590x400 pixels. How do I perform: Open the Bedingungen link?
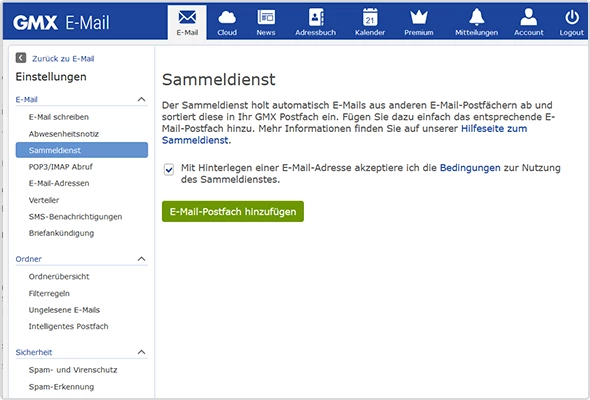pos(470,168)
